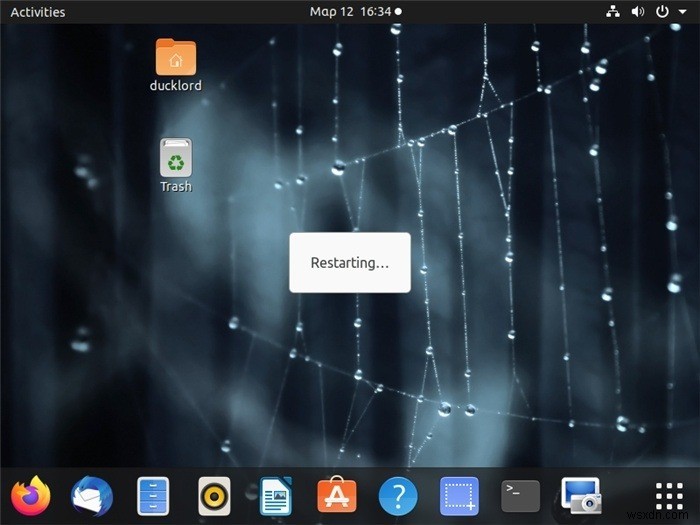Click the volume speaker icon
The width and height of the screenshot is (700, 525).
pyautogui.click(x=638, y=12)
